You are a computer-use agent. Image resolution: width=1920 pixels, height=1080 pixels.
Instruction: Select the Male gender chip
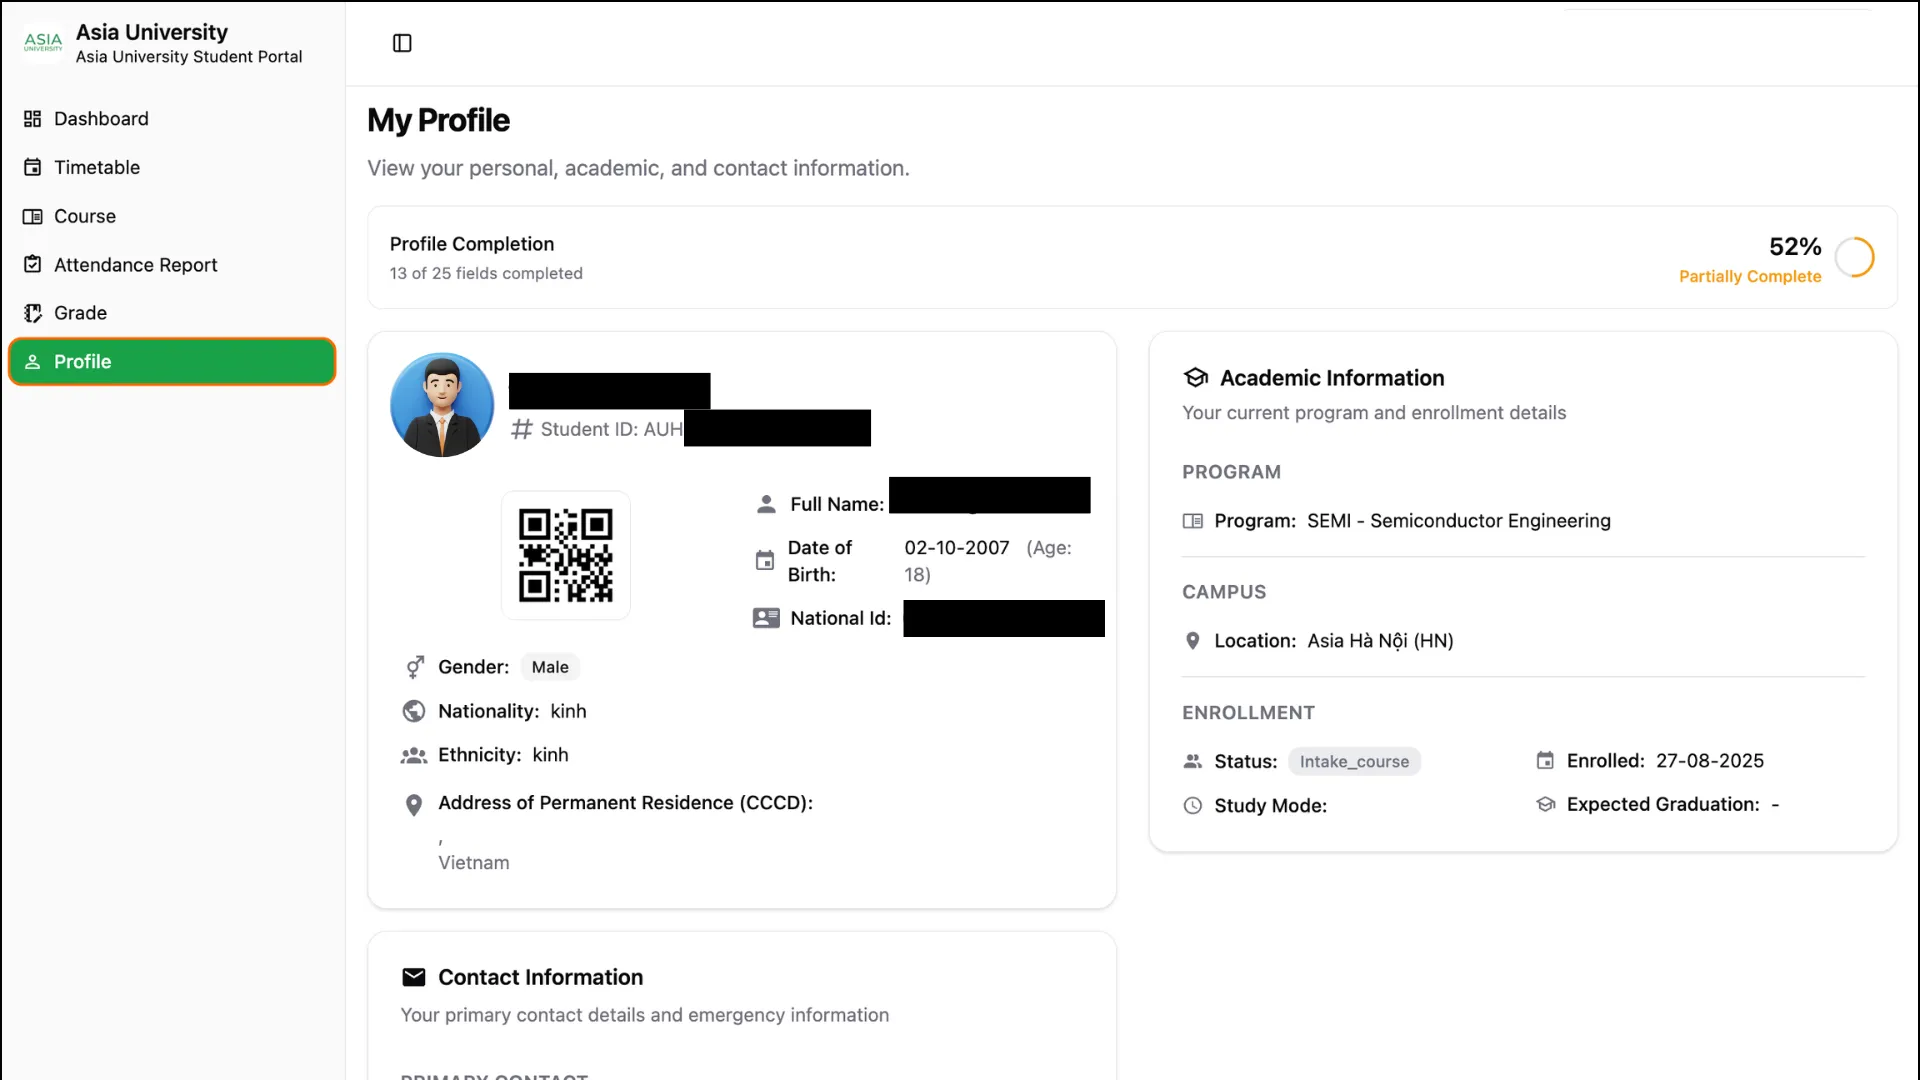(x=549, y=667)
